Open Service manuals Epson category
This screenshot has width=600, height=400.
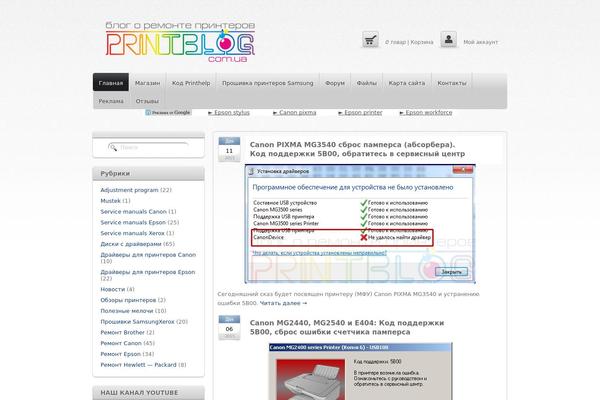click(x=133, y=222)
